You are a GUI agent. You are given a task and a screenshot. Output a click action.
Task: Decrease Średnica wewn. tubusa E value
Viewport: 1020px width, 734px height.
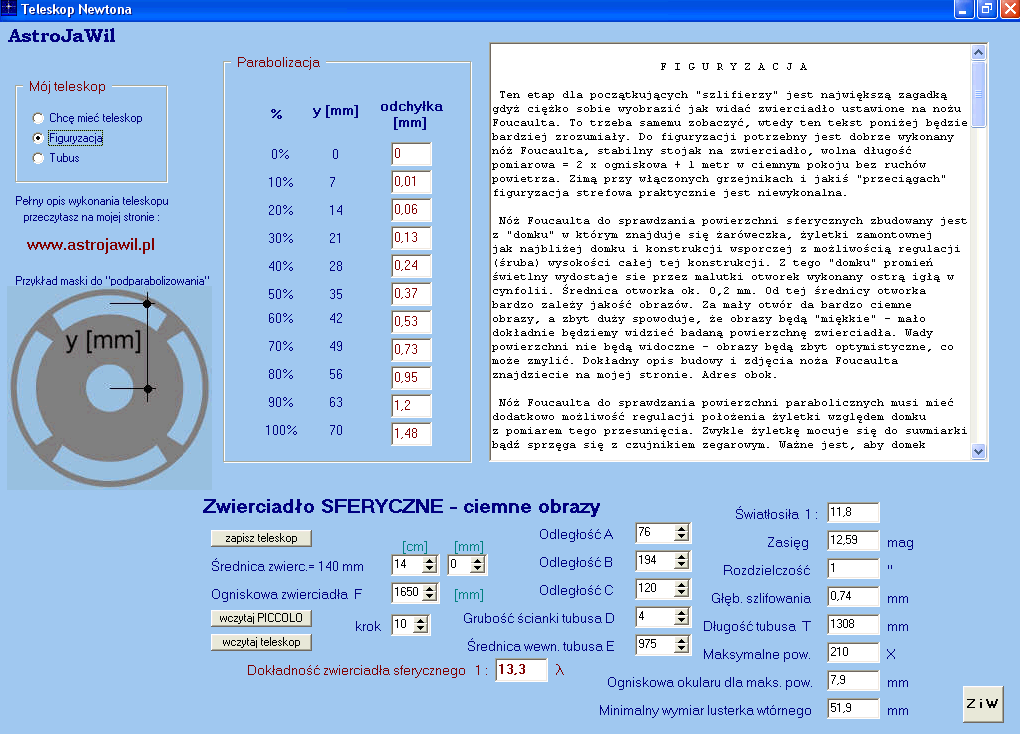[681, 648]
